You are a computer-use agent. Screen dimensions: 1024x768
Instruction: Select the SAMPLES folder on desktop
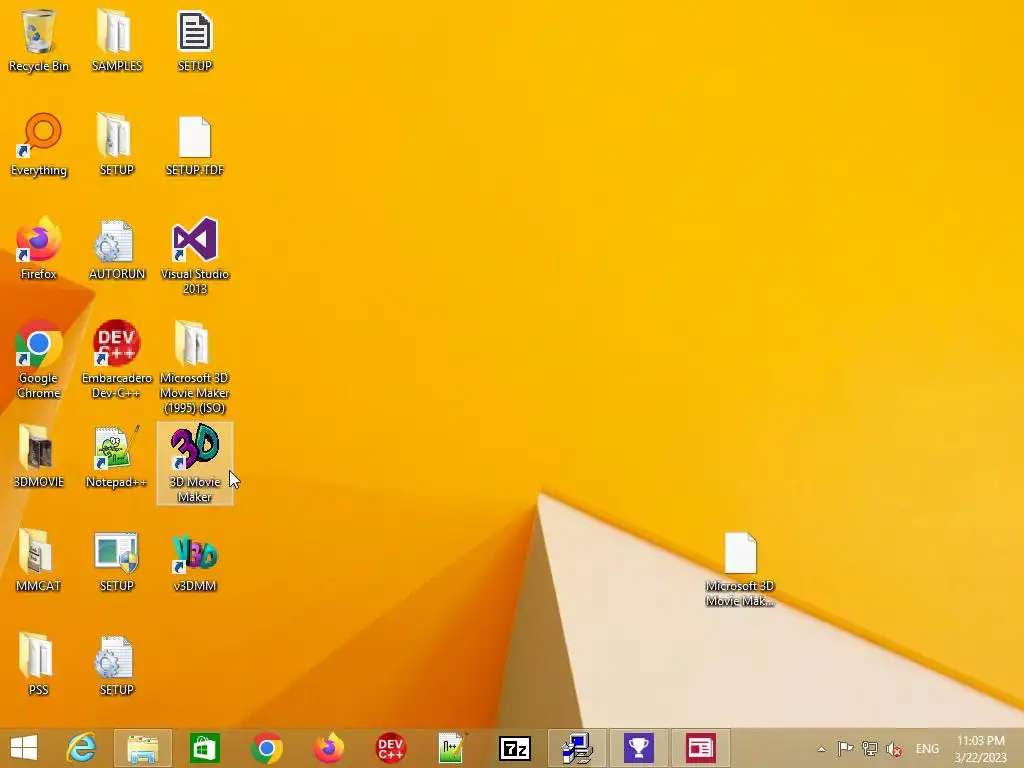(116, 40)
